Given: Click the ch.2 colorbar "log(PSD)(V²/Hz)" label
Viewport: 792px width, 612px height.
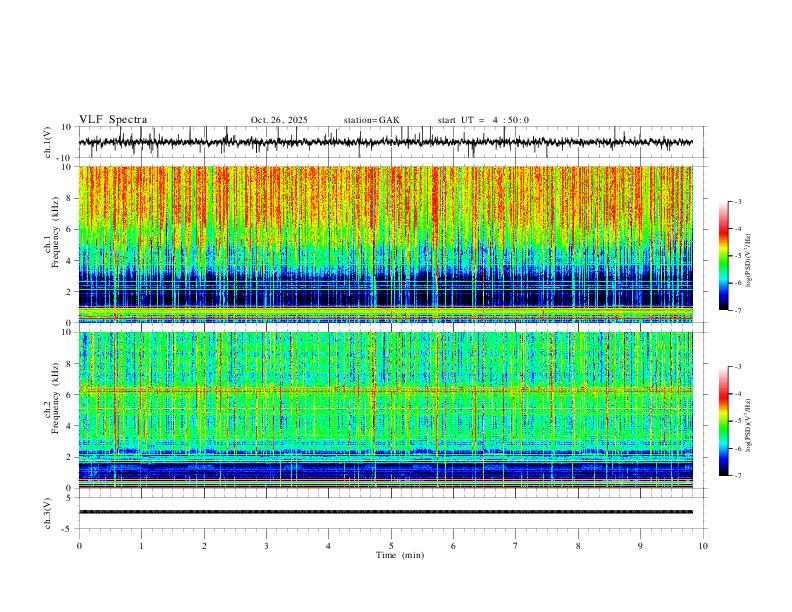Looking at the screenshot, I should coord(749,426).
